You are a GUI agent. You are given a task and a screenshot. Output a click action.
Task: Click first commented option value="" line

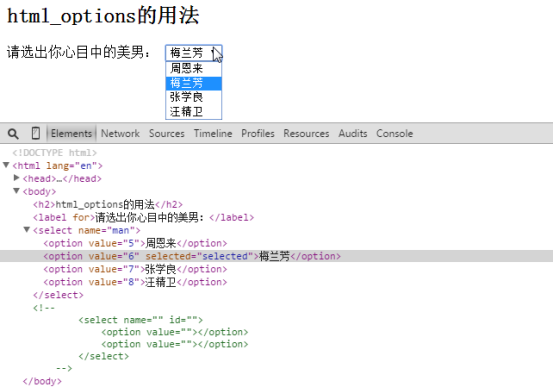click(175, 332)
